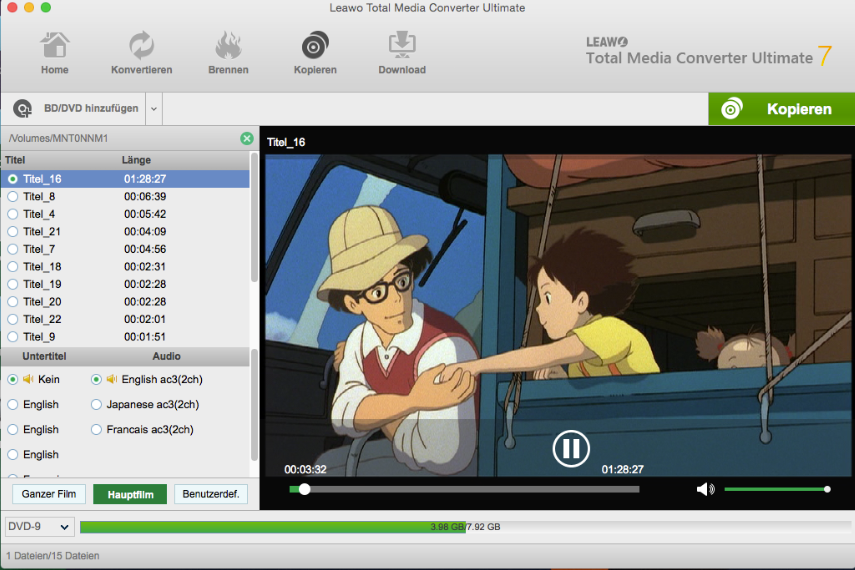The image size is (855, 570).
Task: Select Titel_4 radio button
Action: click(x=13, y=214)
